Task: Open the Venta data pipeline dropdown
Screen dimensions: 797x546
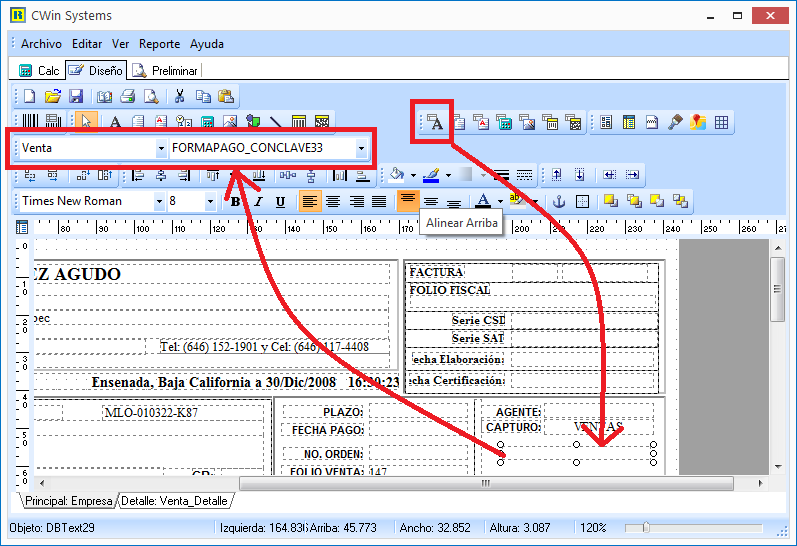Action: (x=161, y=148)
